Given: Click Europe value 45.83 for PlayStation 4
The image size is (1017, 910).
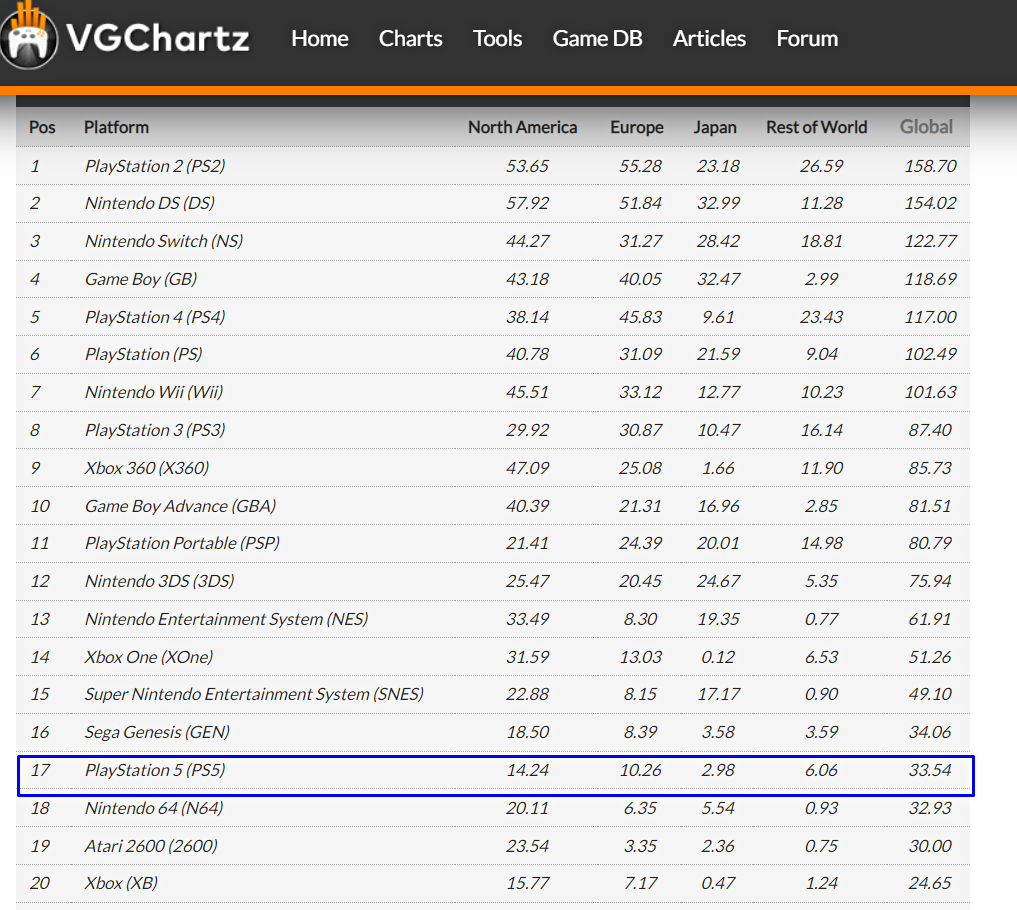Looking at the screenshot, I should (640, 317).
